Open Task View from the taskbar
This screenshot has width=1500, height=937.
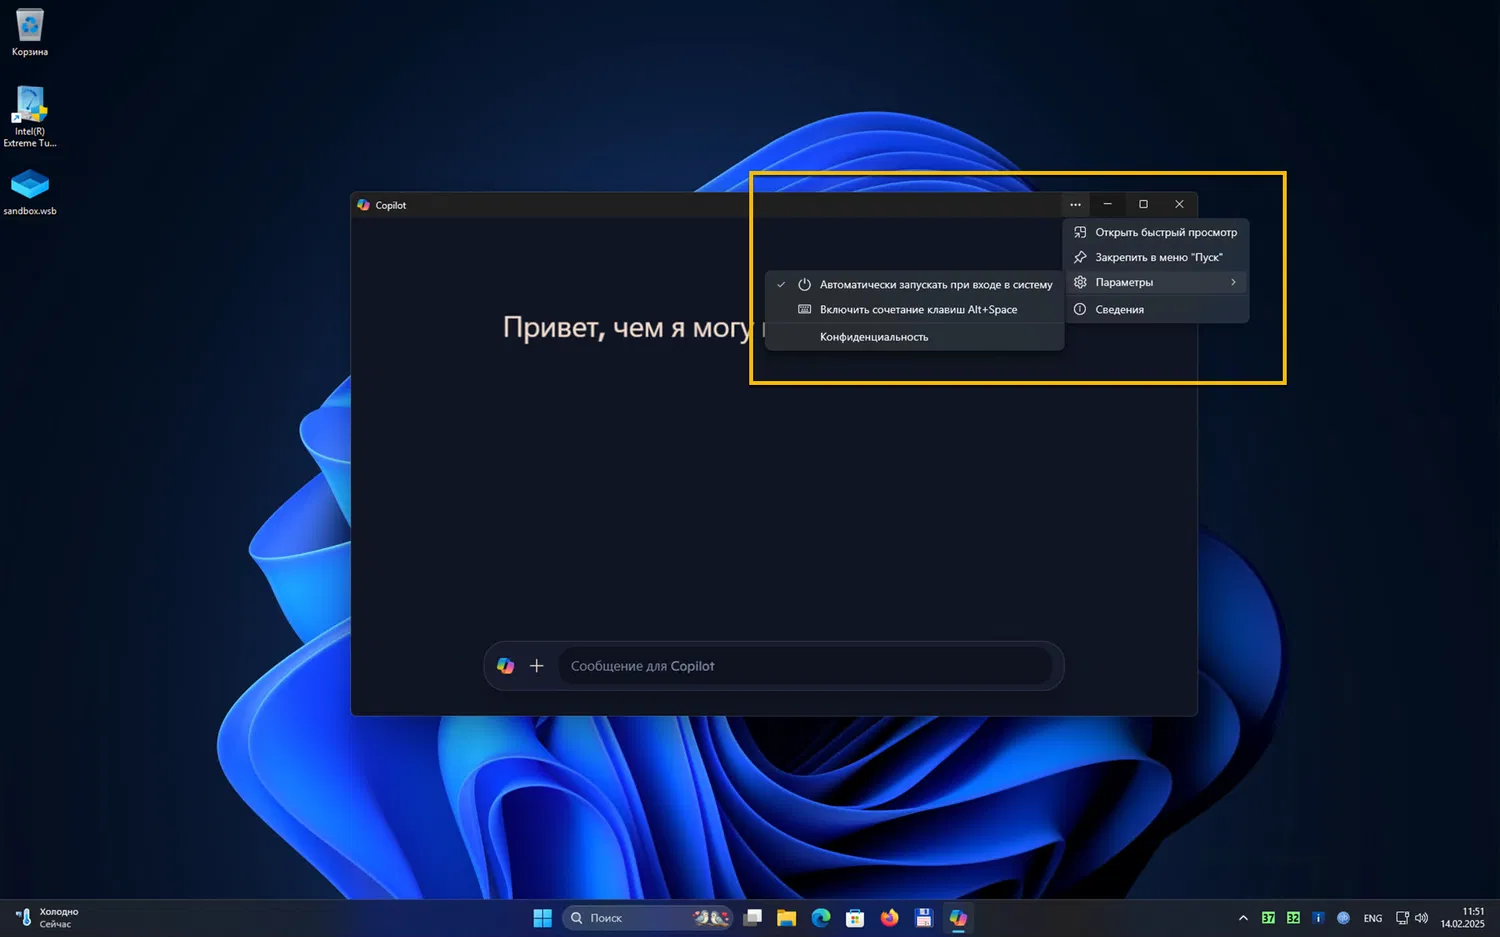[x=753, y=918]
